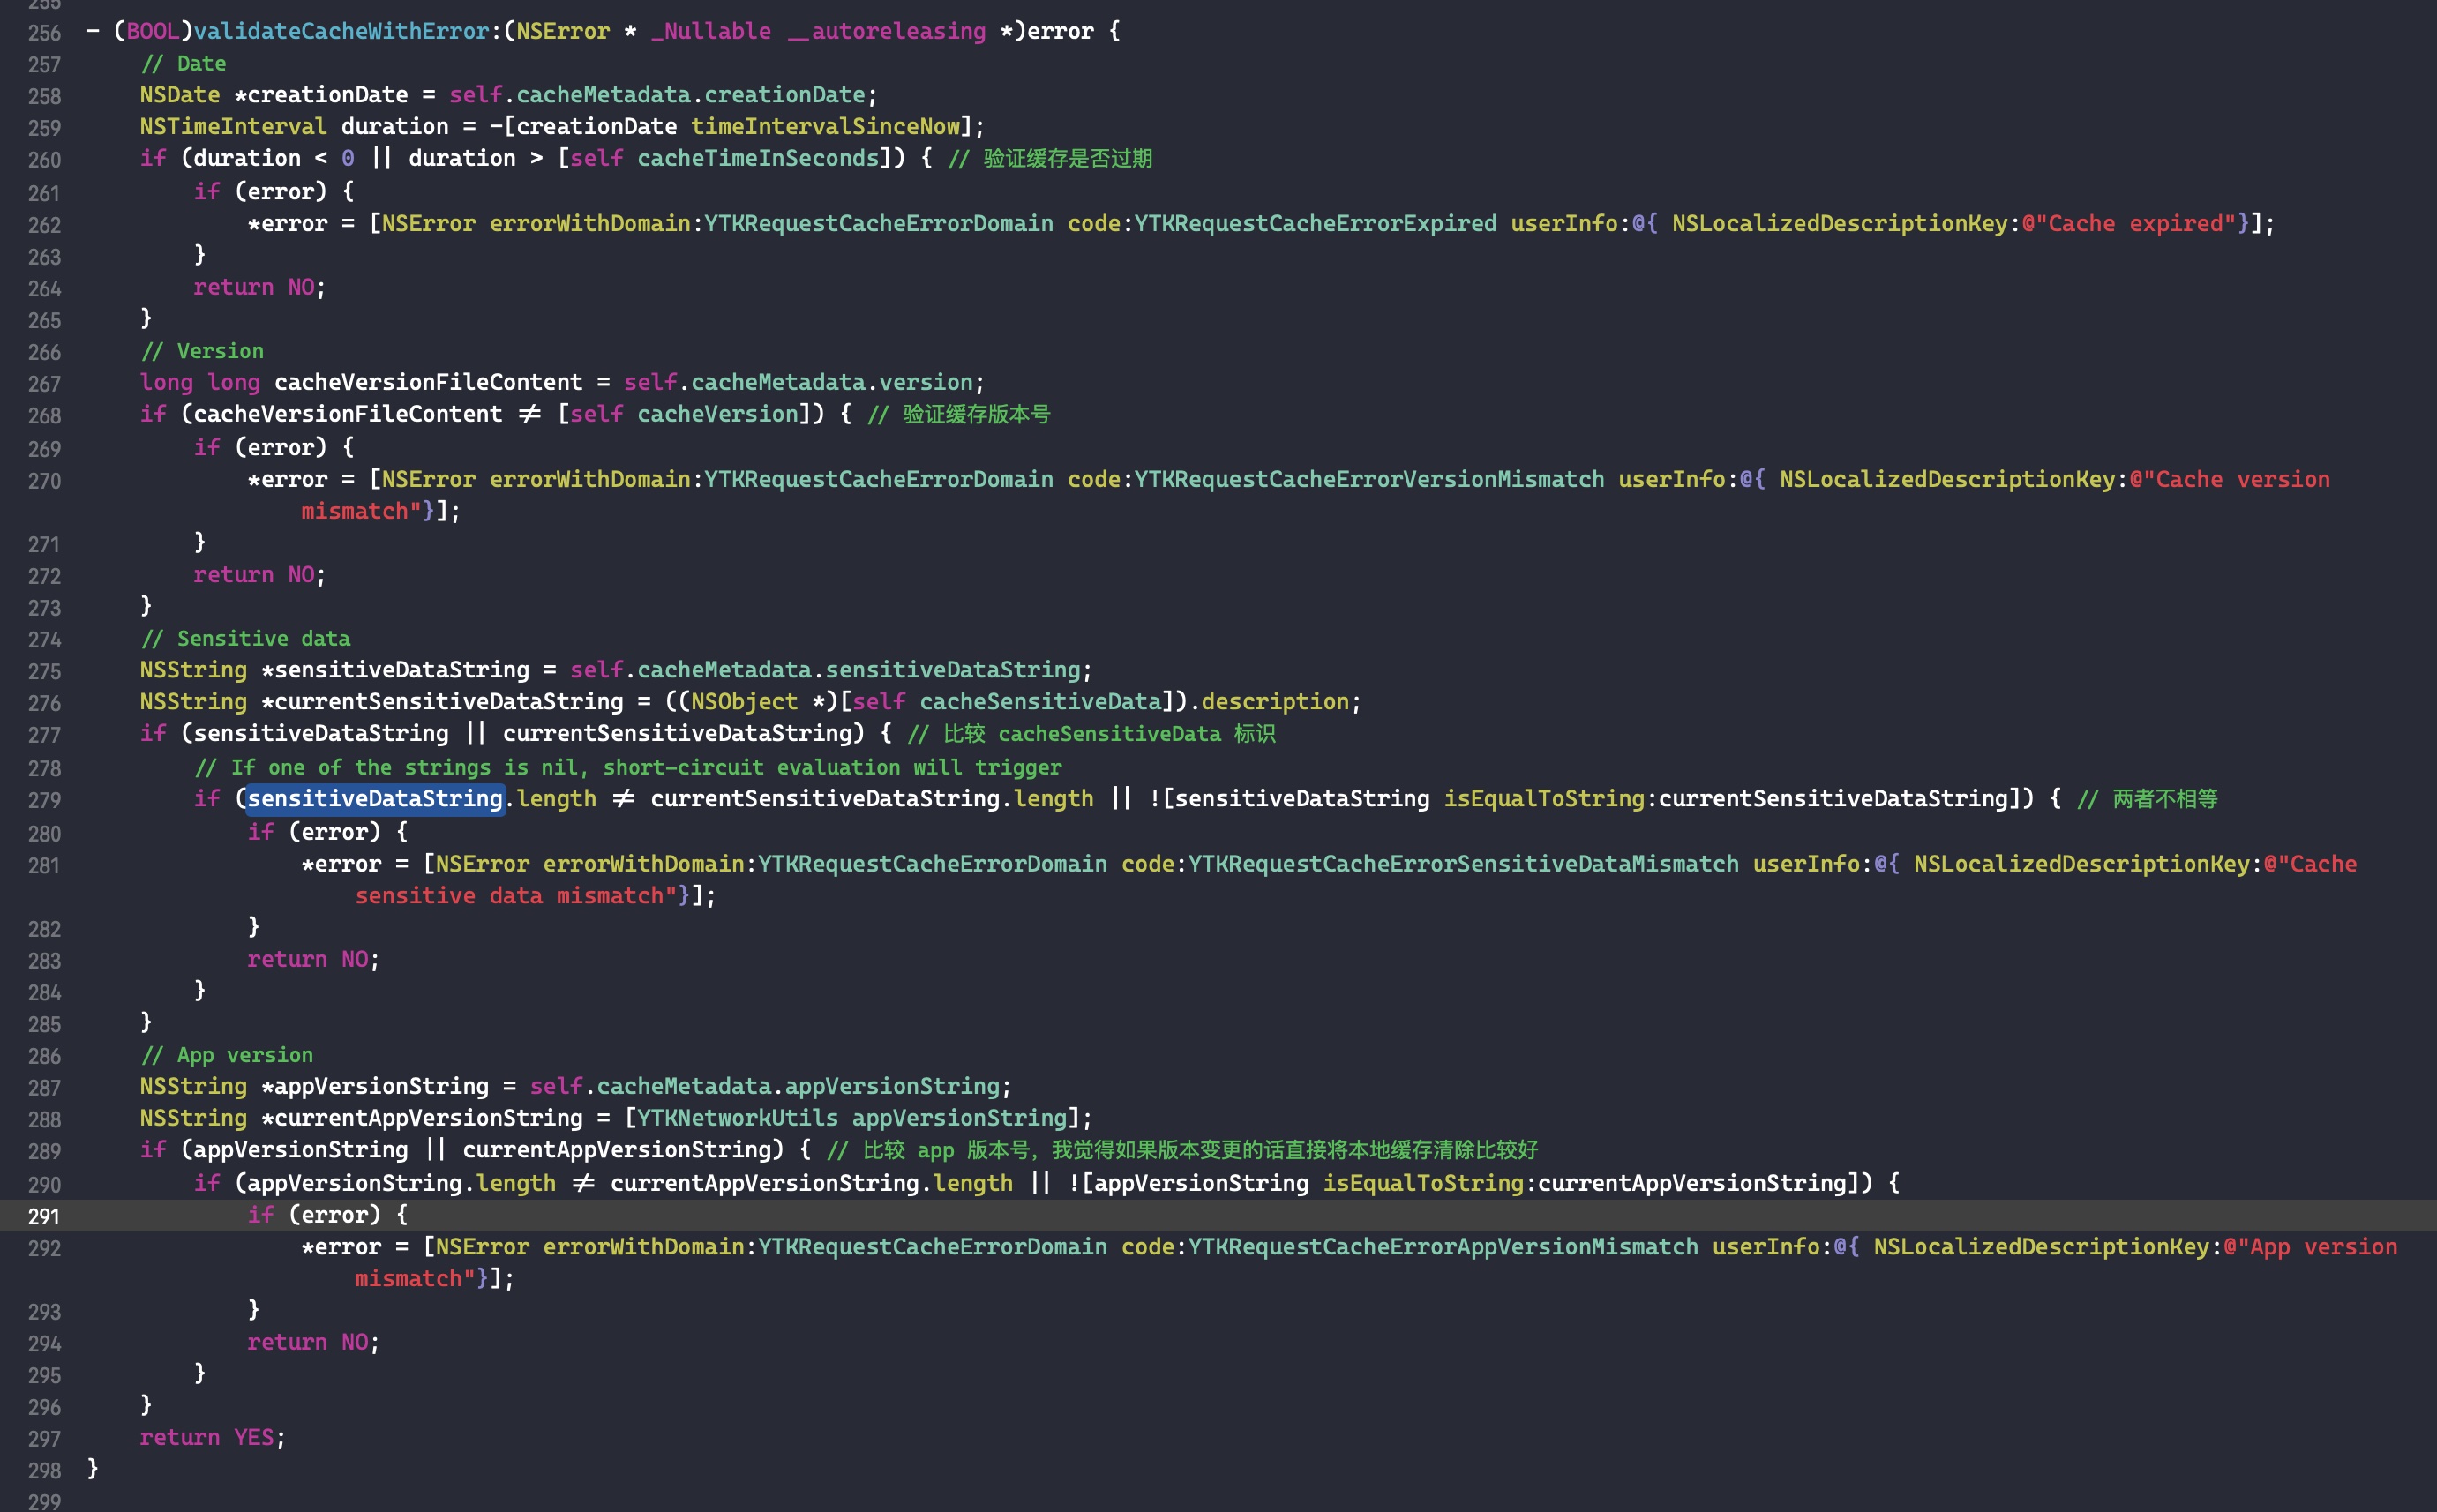
Task: Click line number 256 in the gutter
Action: point(43,33)
